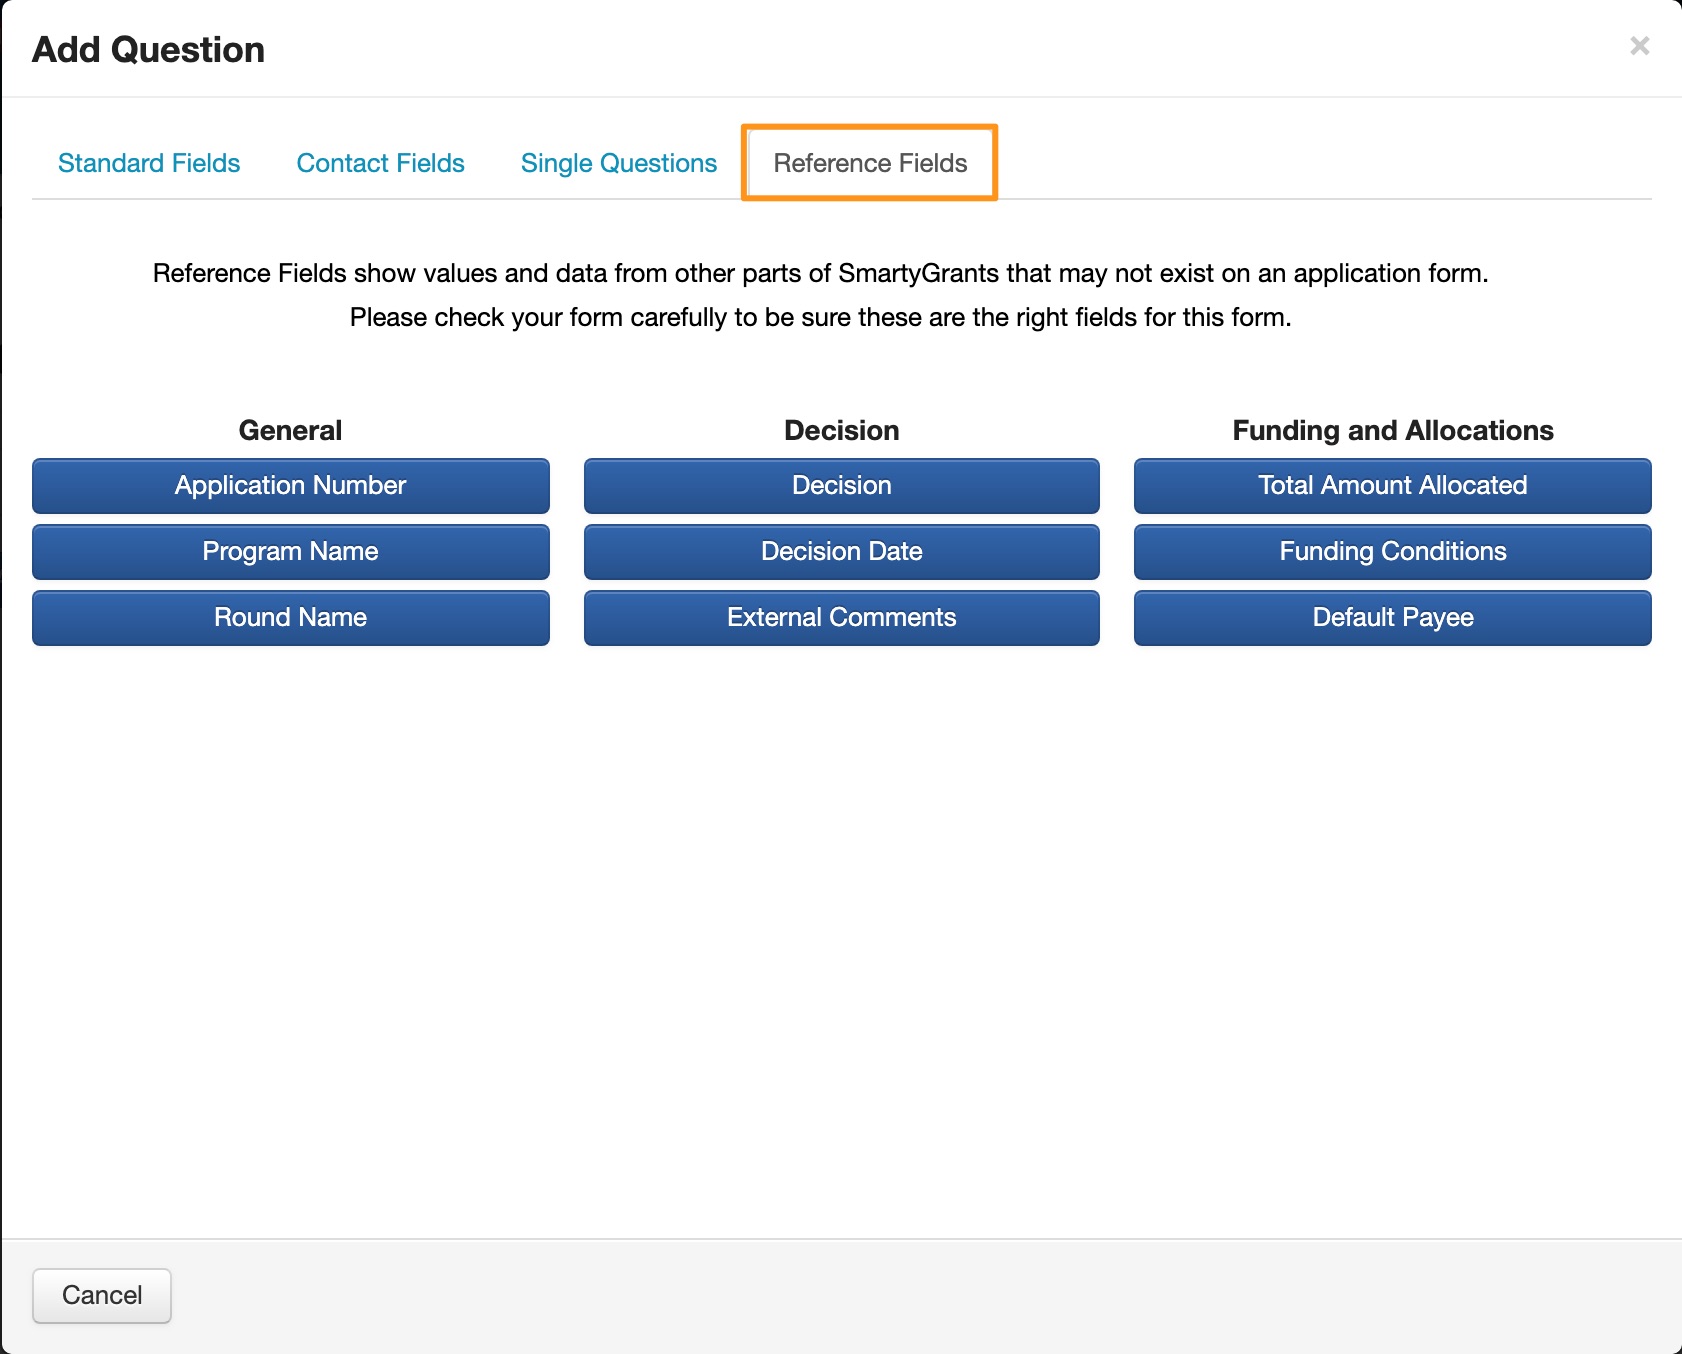Open the Contact Fields tab
Image resolution: width=1682 pixels, height=1354 pixels.
pyautogui.click(x=380, y=163)
